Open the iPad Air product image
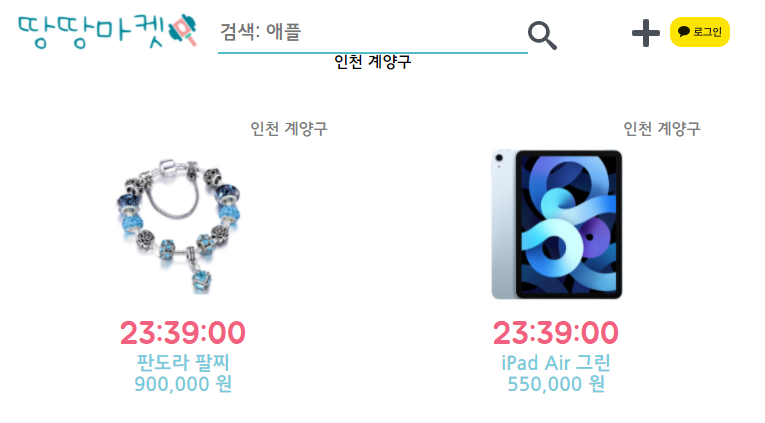The width and height of the screenshot is (765, 423). [557, 224]
